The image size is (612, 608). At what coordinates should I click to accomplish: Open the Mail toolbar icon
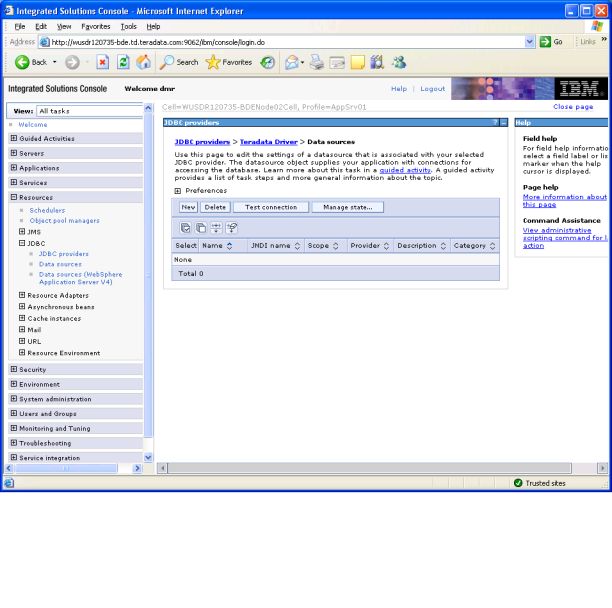[292, 62]
